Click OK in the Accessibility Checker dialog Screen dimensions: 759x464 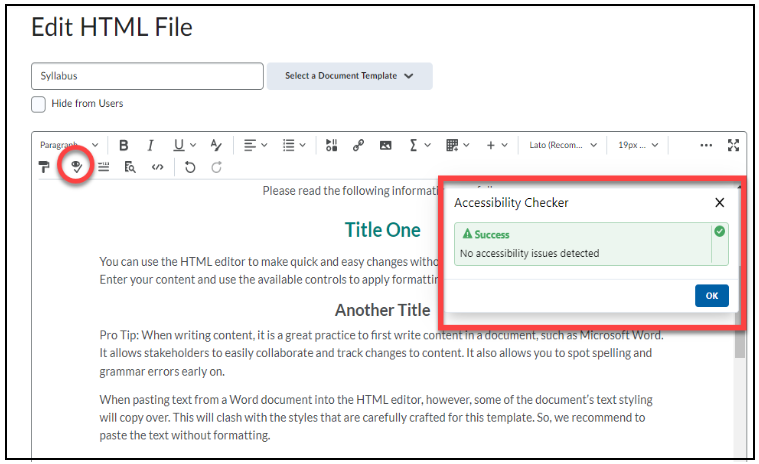(x=711, y=296)
